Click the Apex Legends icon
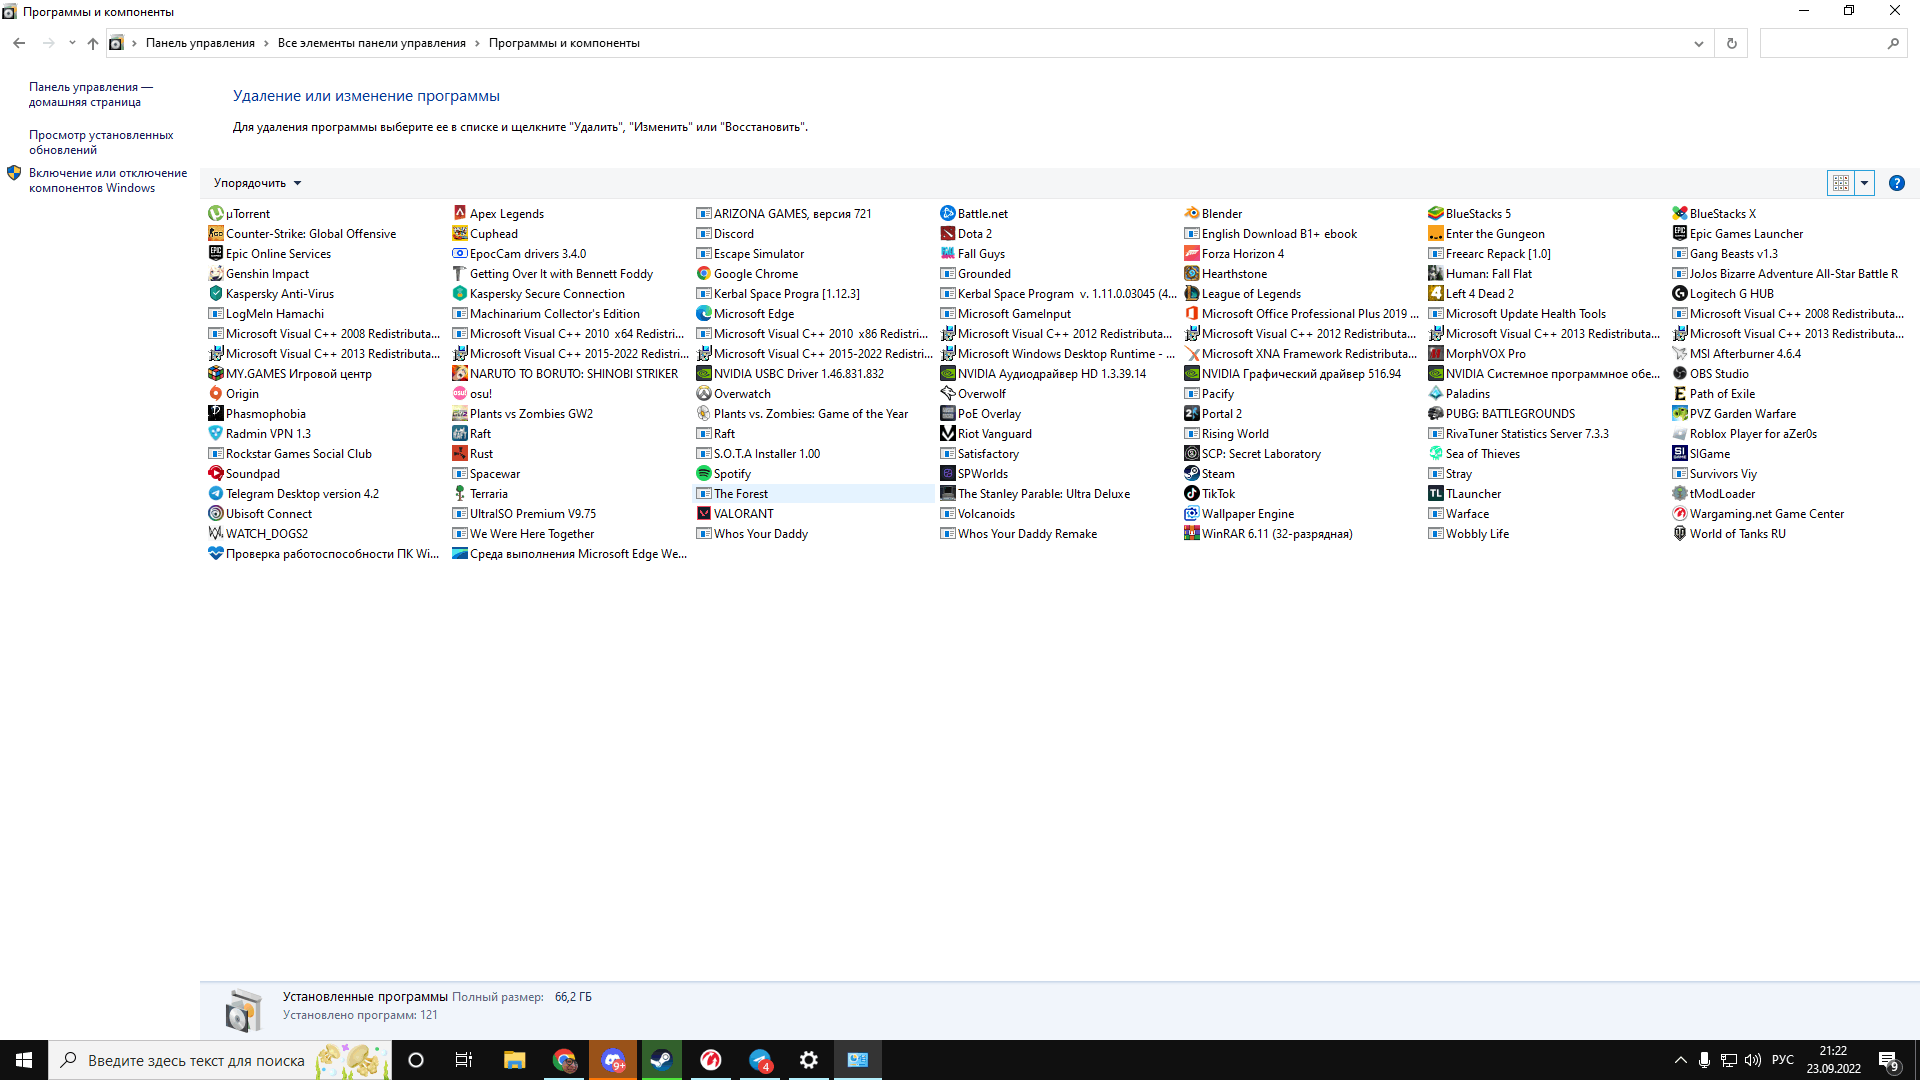Viewport: 1920px width, 1080px height. click(x=459, y=213)
